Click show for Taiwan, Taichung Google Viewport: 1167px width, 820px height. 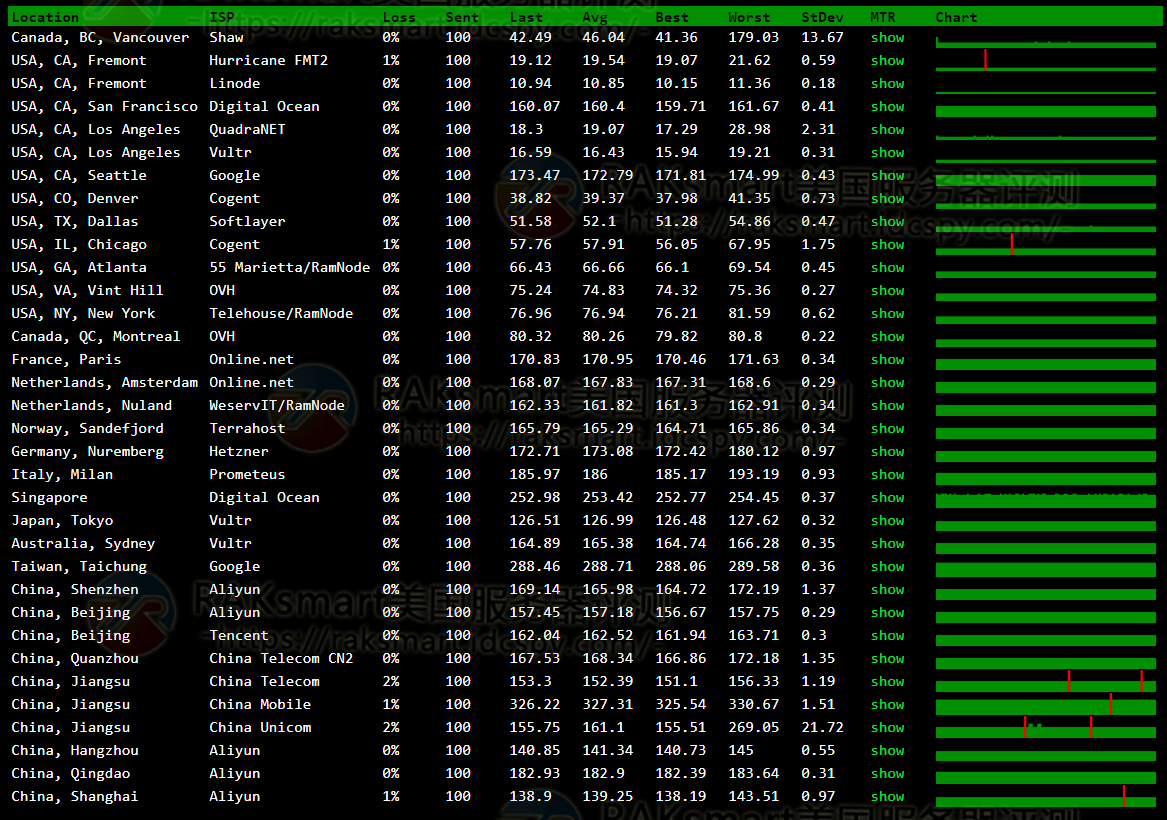tap(887, 567)
